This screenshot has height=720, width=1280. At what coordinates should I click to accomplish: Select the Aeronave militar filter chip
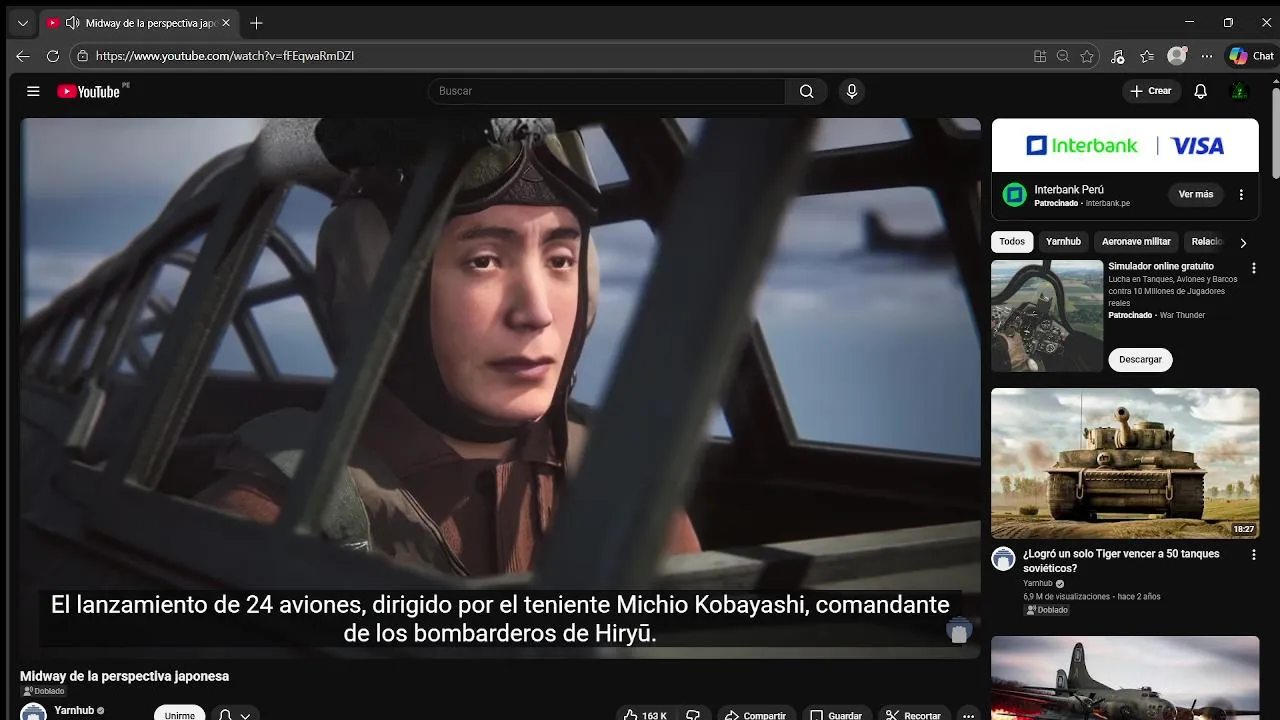click(1136, 242)
